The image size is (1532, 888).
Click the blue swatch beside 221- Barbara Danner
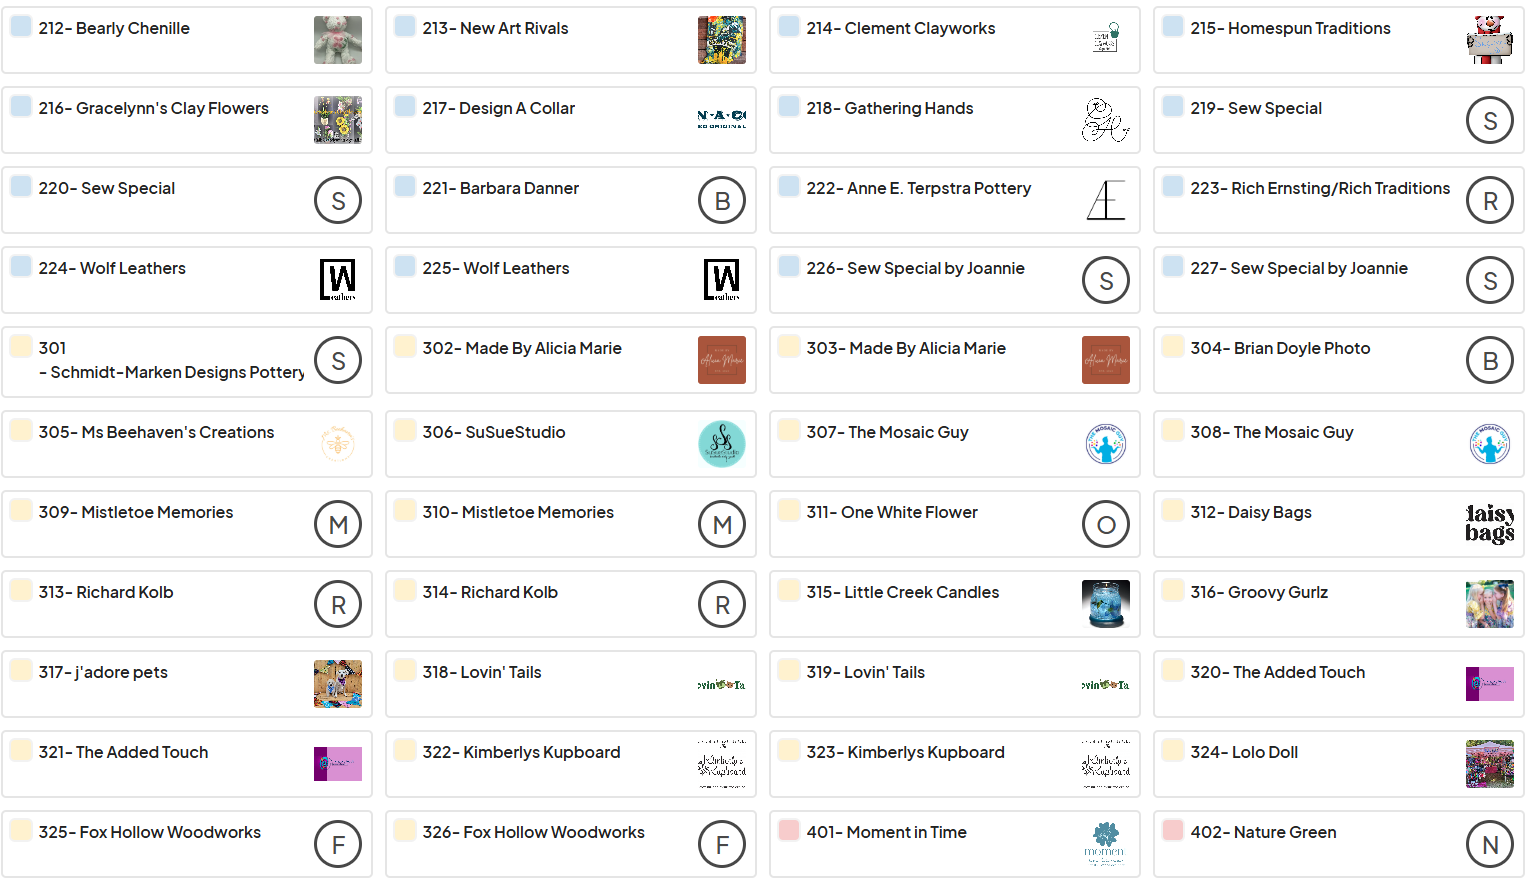coord(405,186)
